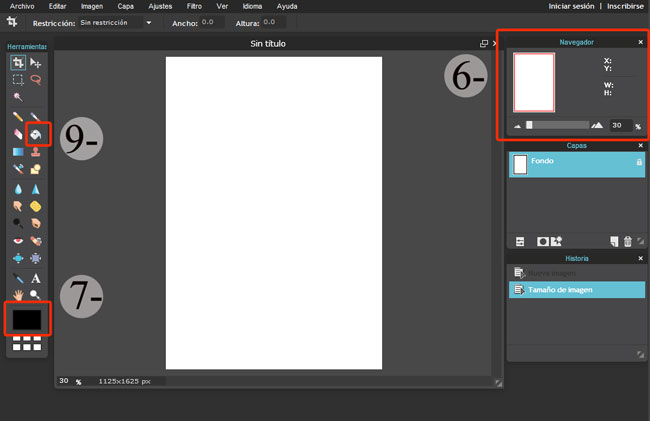Choose the Bloat tool
This screenshot has height=421, width=650.
[x=18, y=258]
